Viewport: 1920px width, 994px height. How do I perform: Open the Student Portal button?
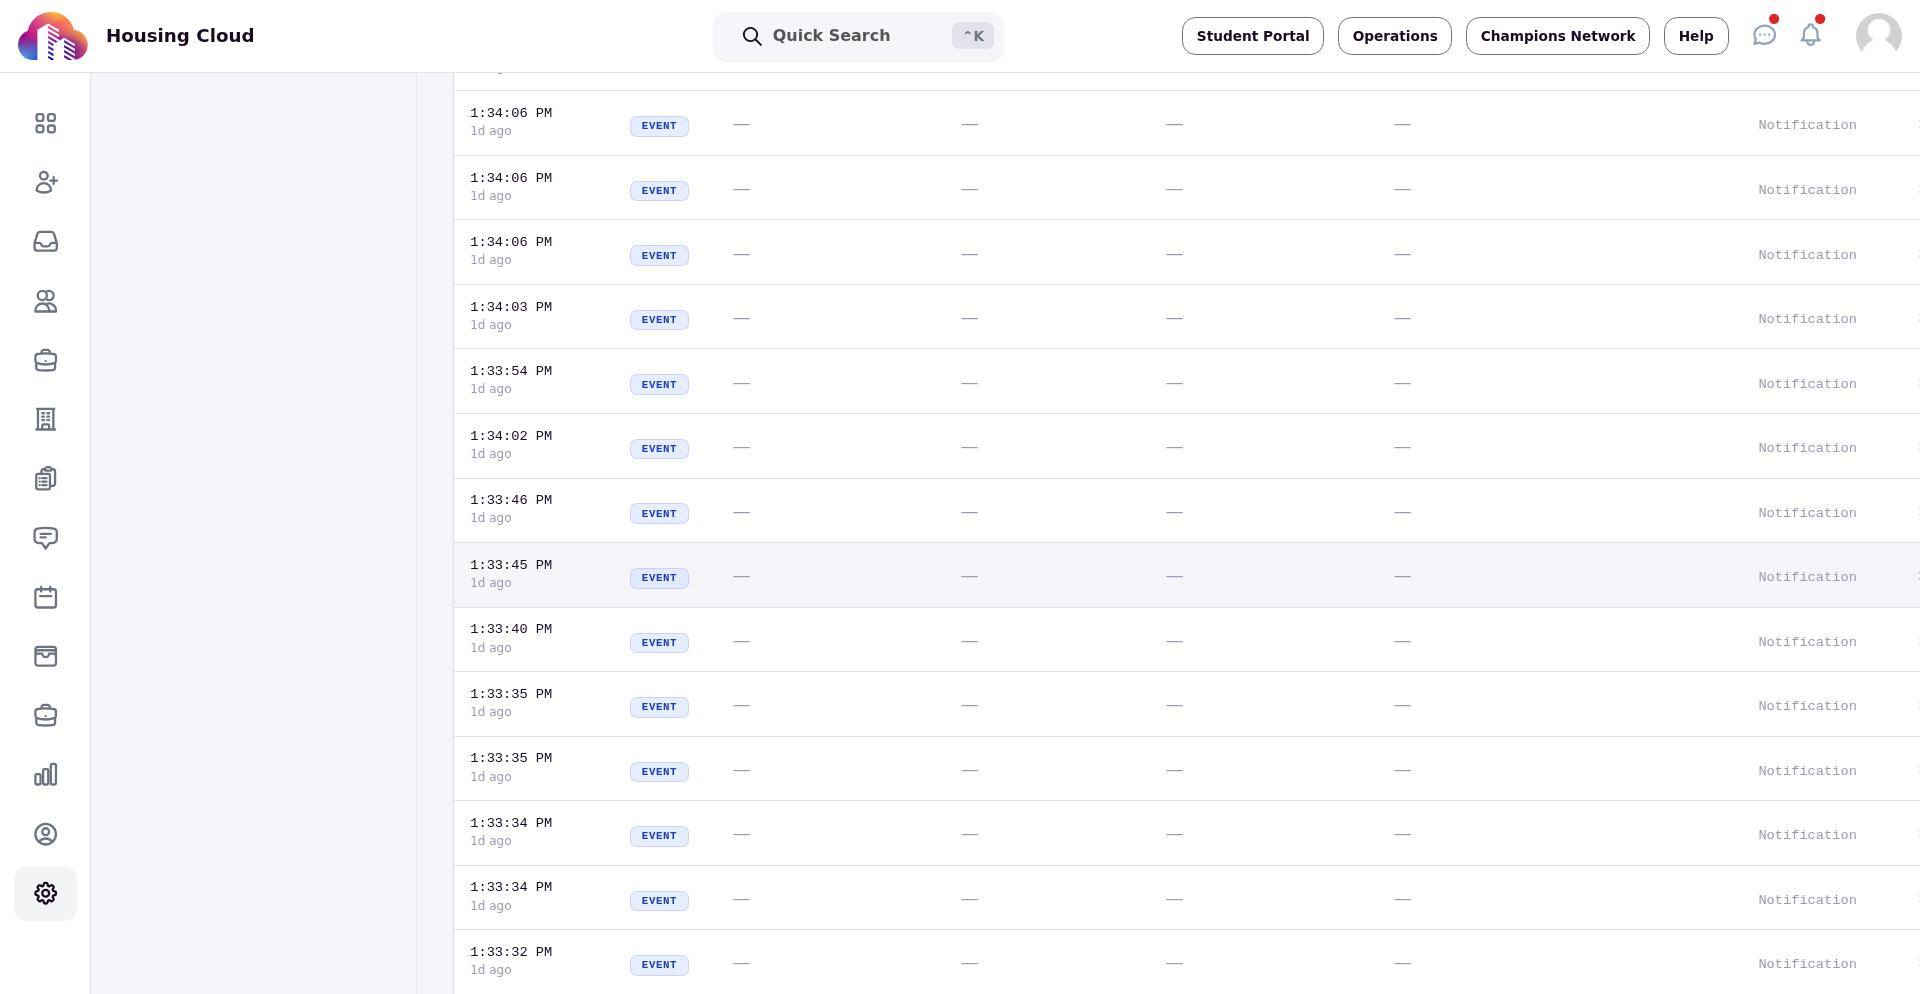(x=1252, y=36)
